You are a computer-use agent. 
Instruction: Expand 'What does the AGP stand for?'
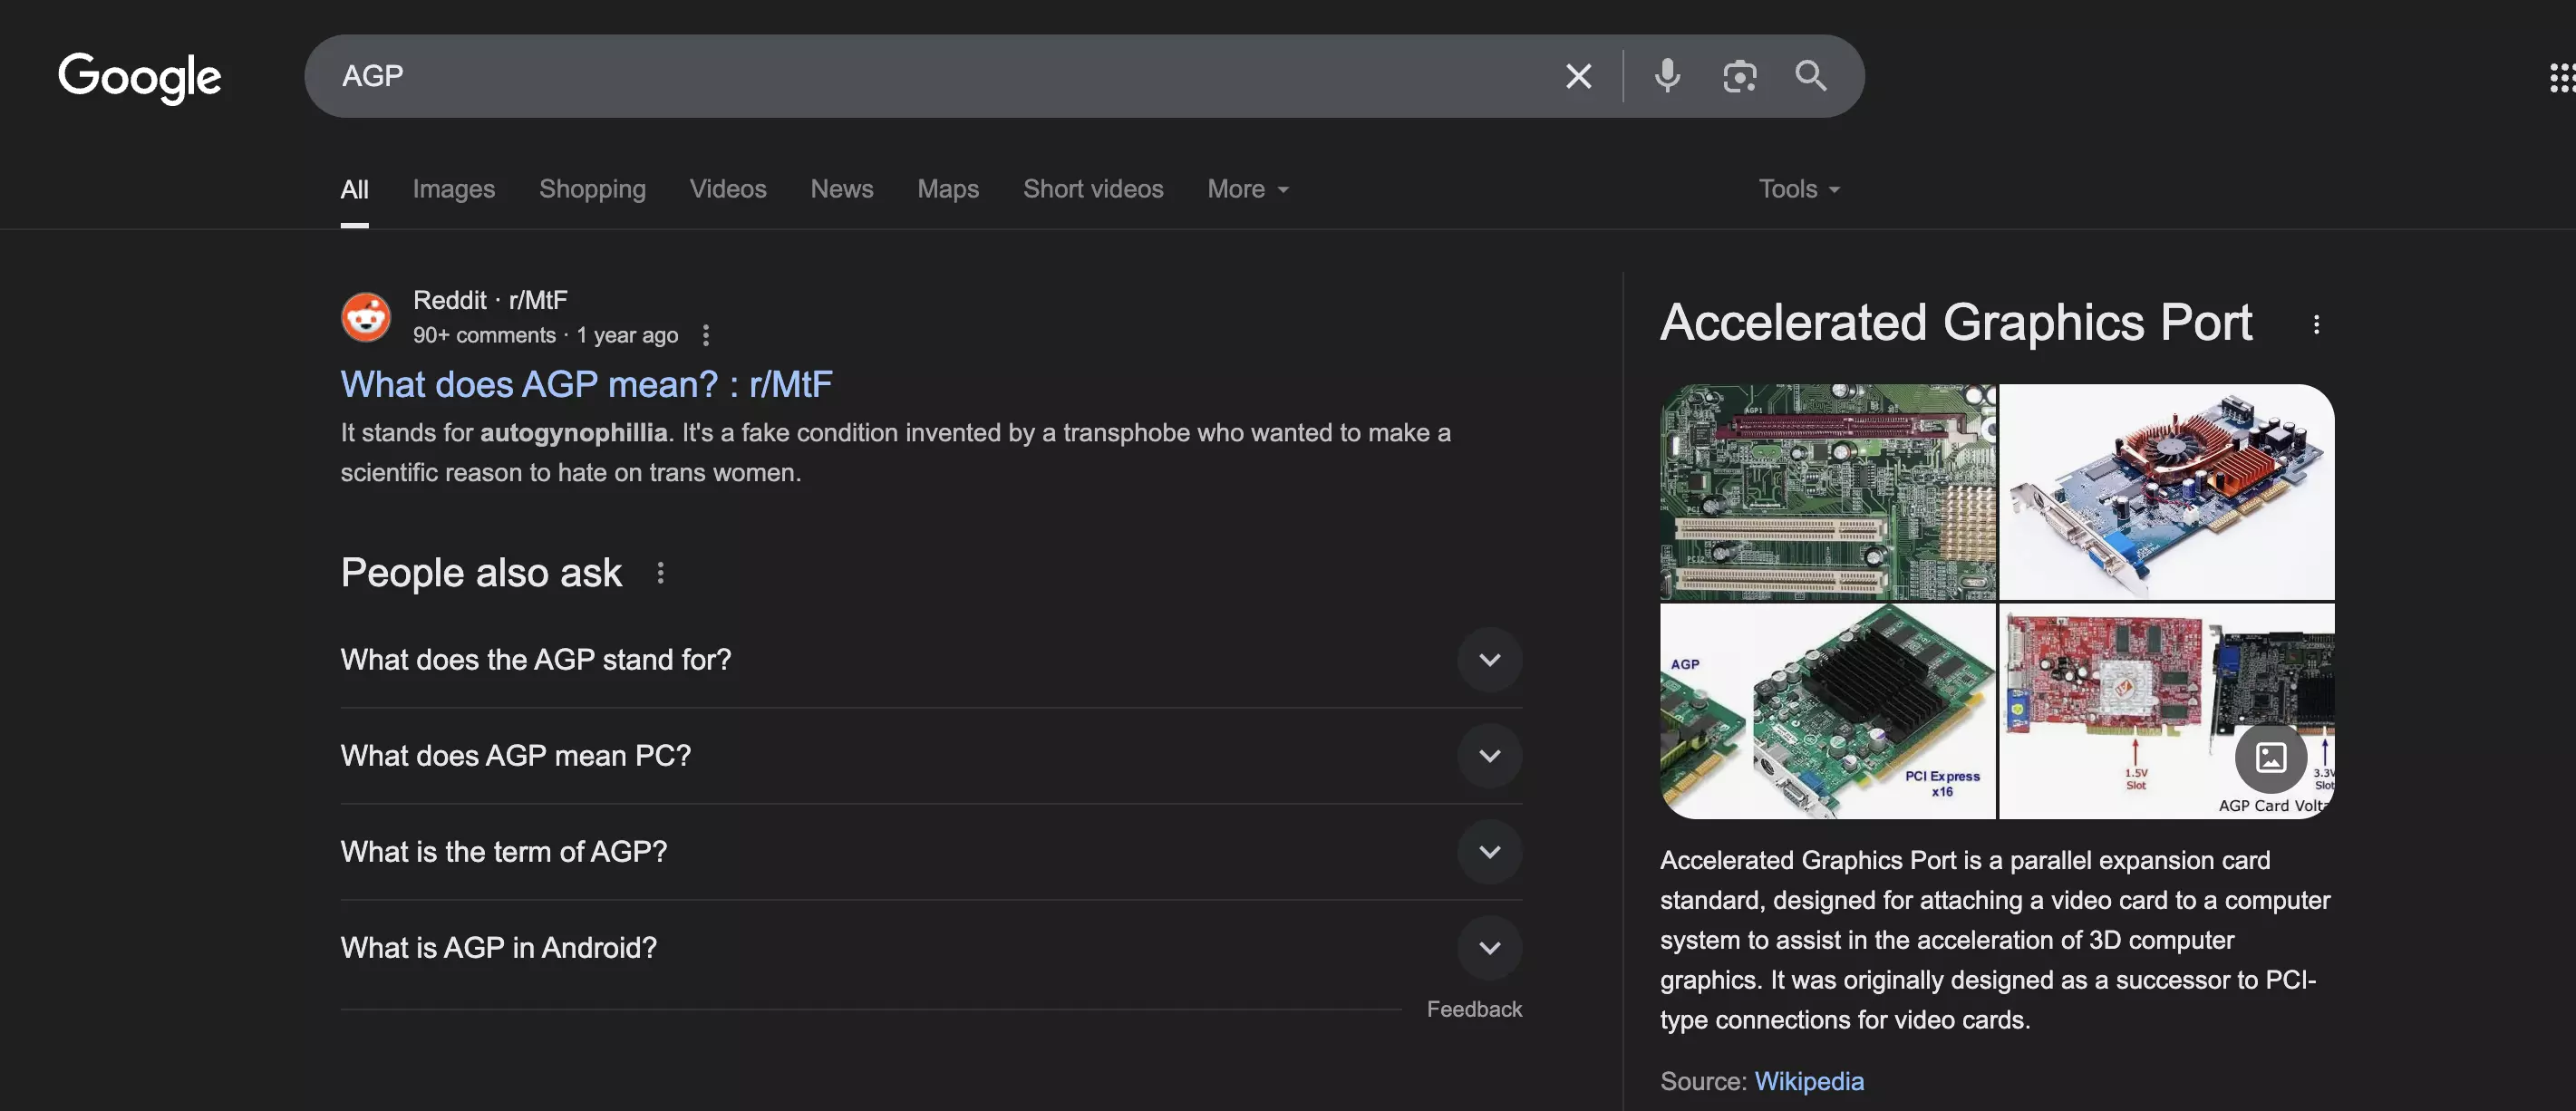pos(931,660)
